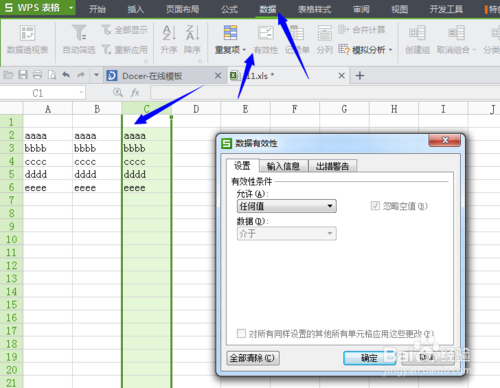500x388 pixels.
Task: Expand quick access toolbar dropdown arrow
Action: coord(96,75)
